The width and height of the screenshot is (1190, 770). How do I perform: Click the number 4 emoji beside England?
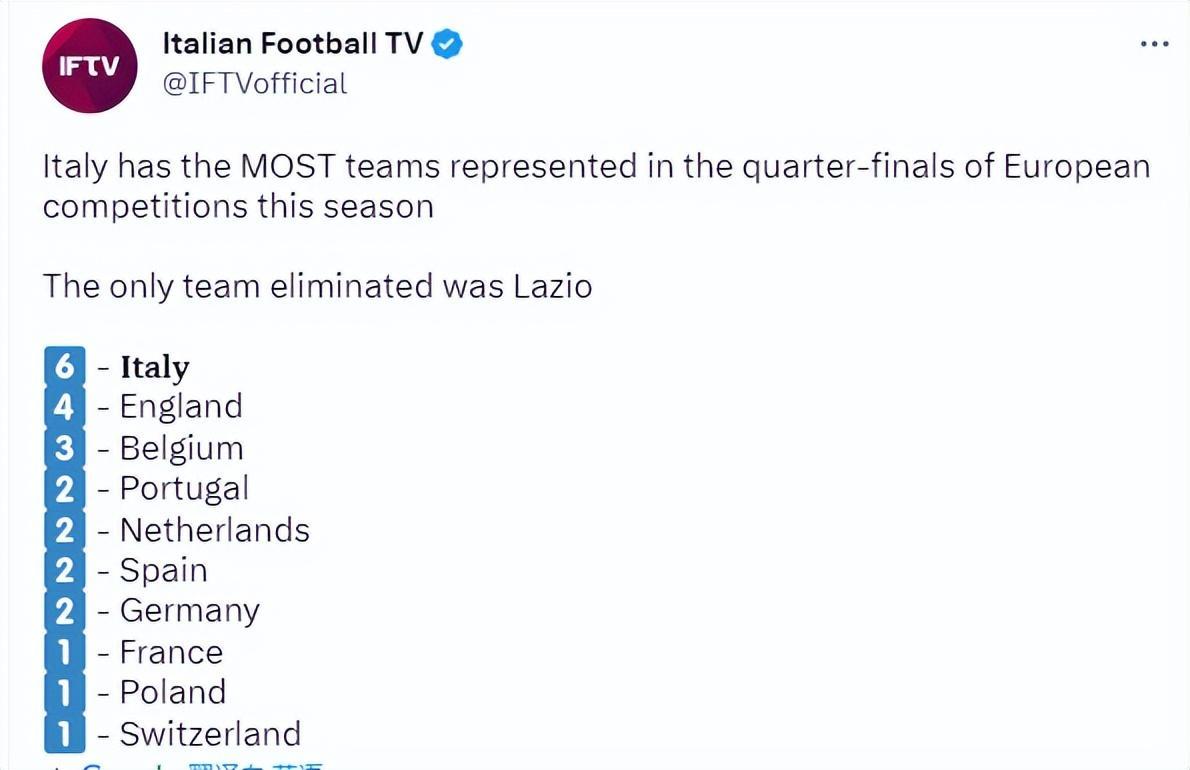[x=64, y=406]
